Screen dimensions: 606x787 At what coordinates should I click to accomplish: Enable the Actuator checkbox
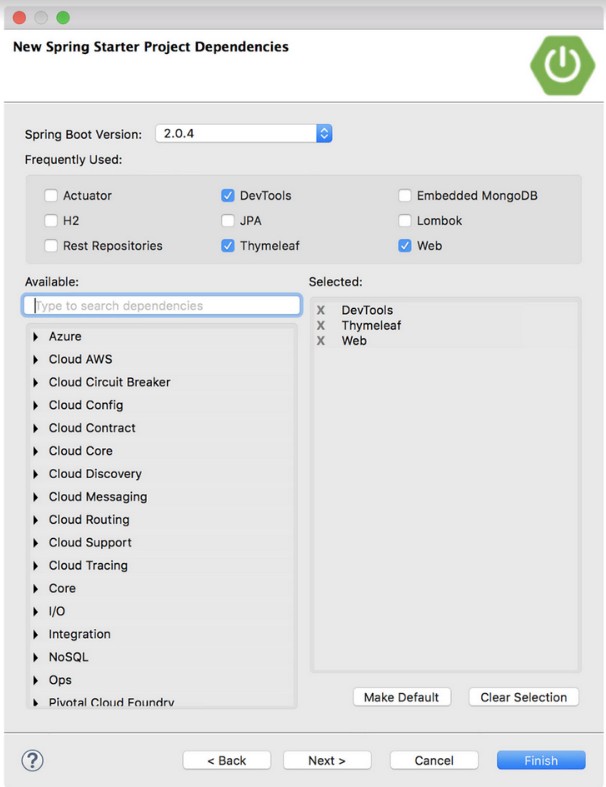(x=51, y=196)
